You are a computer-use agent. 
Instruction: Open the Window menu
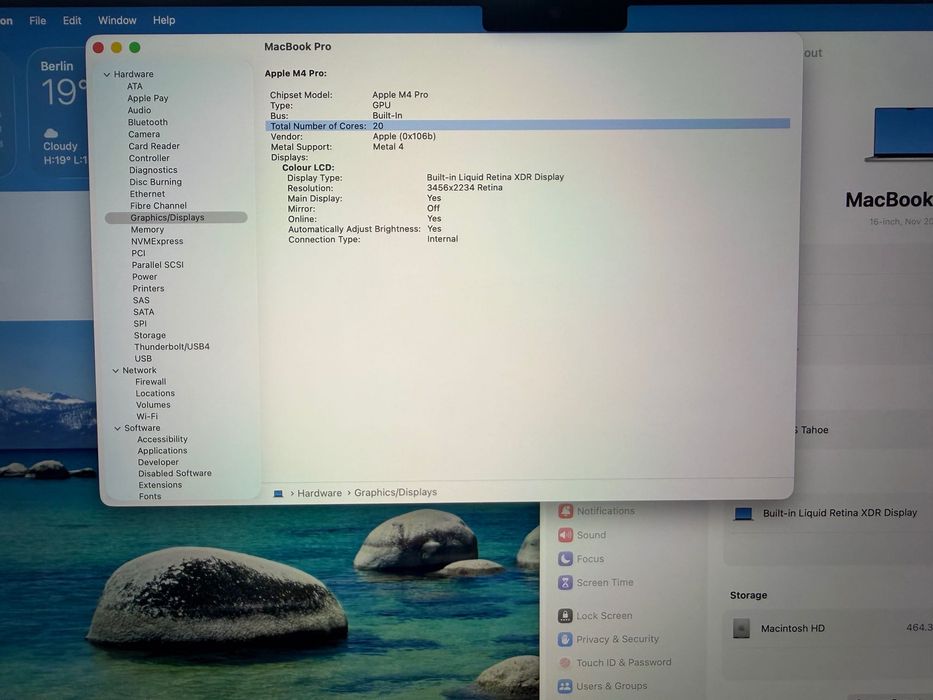(x=117, y=20)
